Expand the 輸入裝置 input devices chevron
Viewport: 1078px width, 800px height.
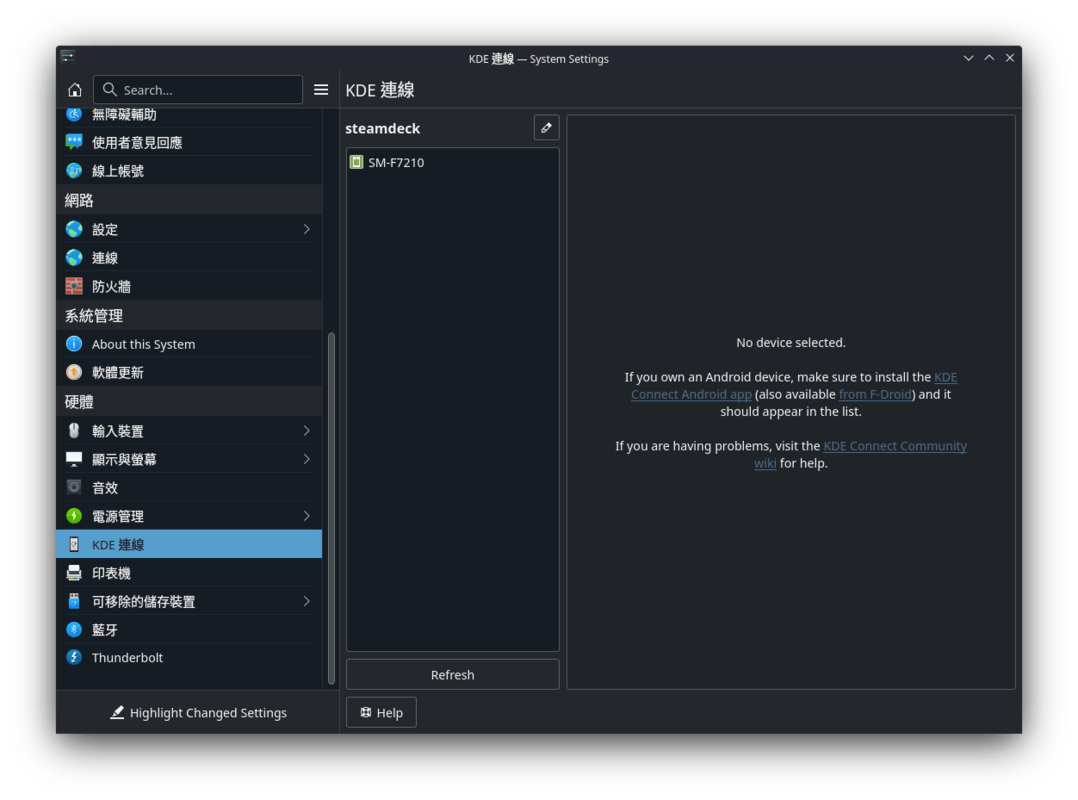[307, 431]
